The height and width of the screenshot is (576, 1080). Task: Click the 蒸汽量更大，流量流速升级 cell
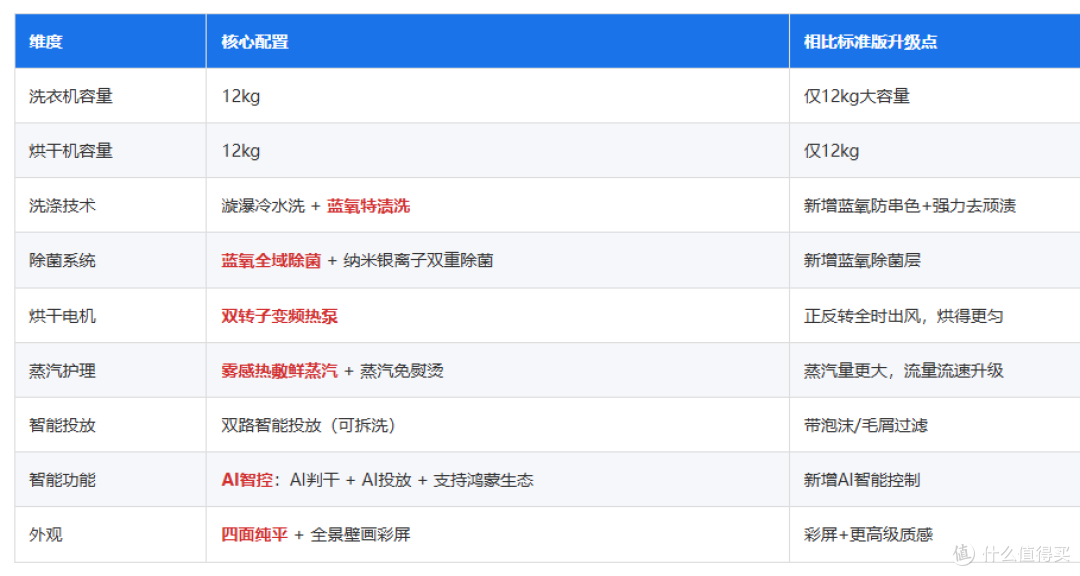(935, 371)
